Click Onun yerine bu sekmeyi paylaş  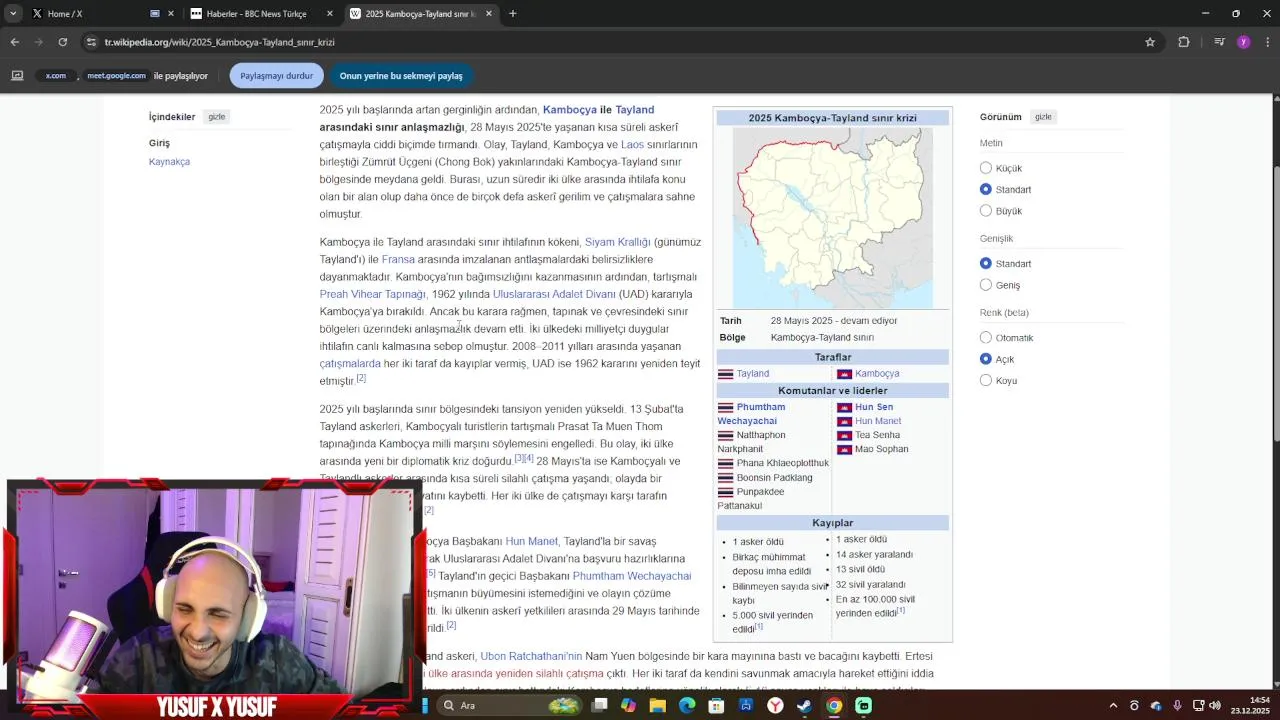[x=401, y=76]
